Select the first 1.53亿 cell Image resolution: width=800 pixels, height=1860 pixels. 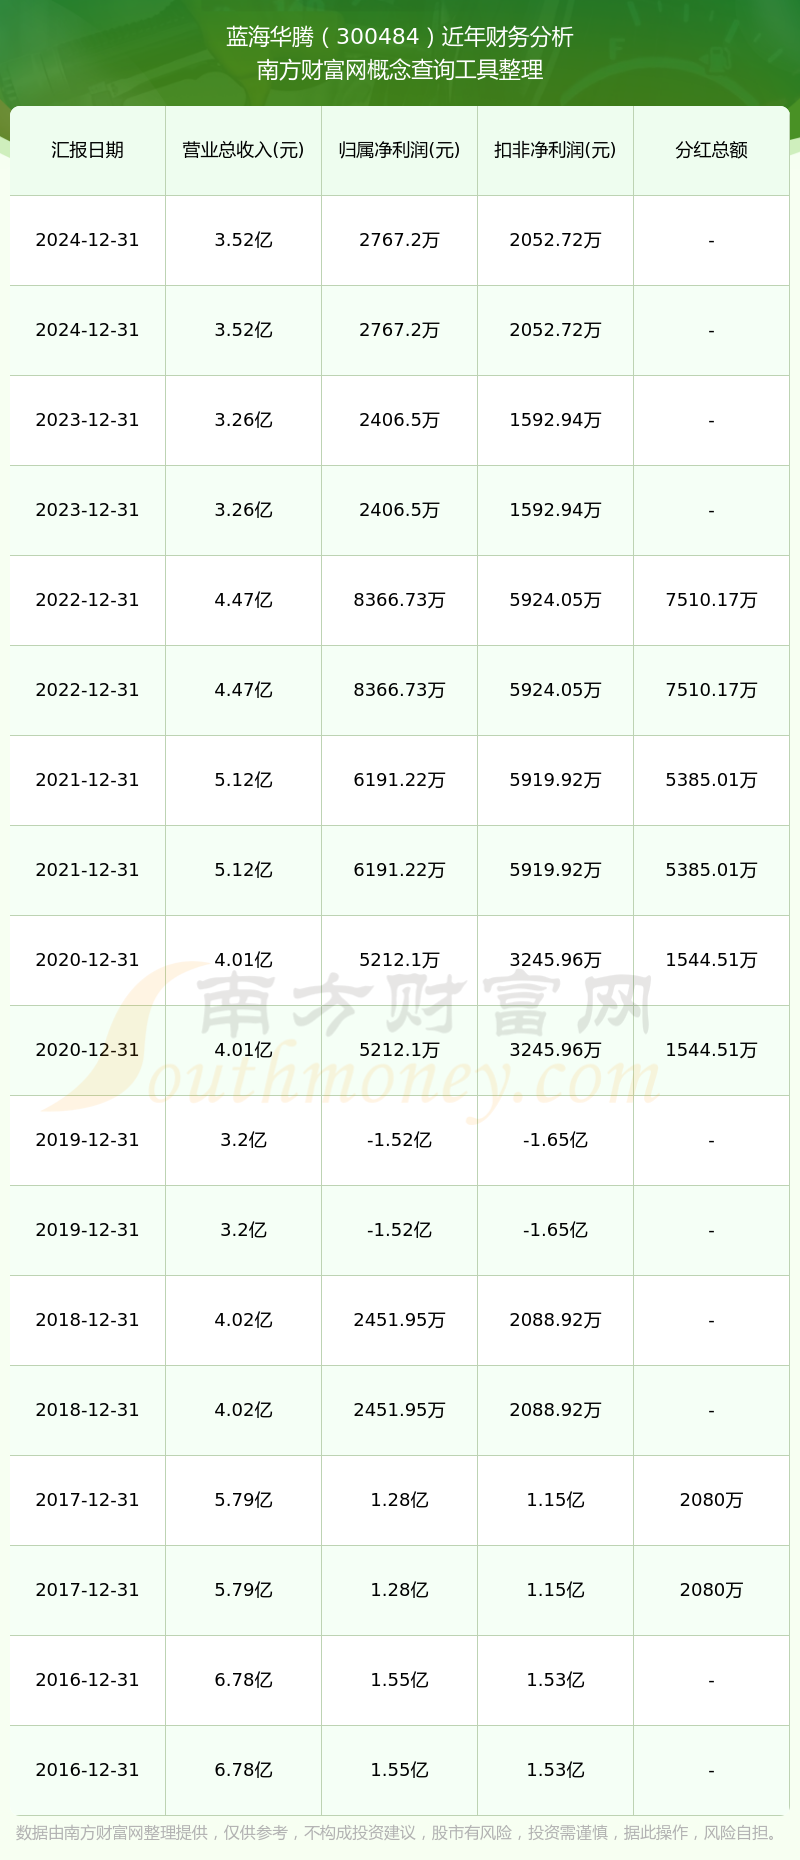pos(555,1680)
